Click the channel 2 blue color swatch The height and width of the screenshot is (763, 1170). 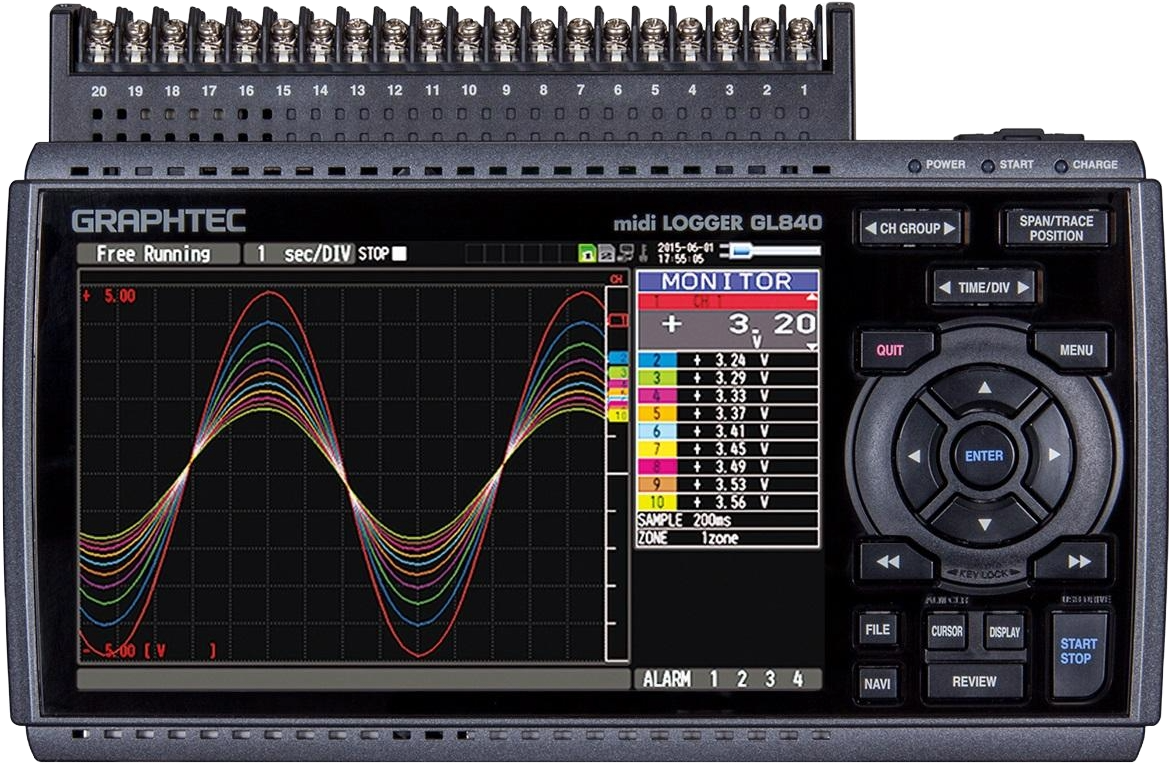tap(657, 360)
